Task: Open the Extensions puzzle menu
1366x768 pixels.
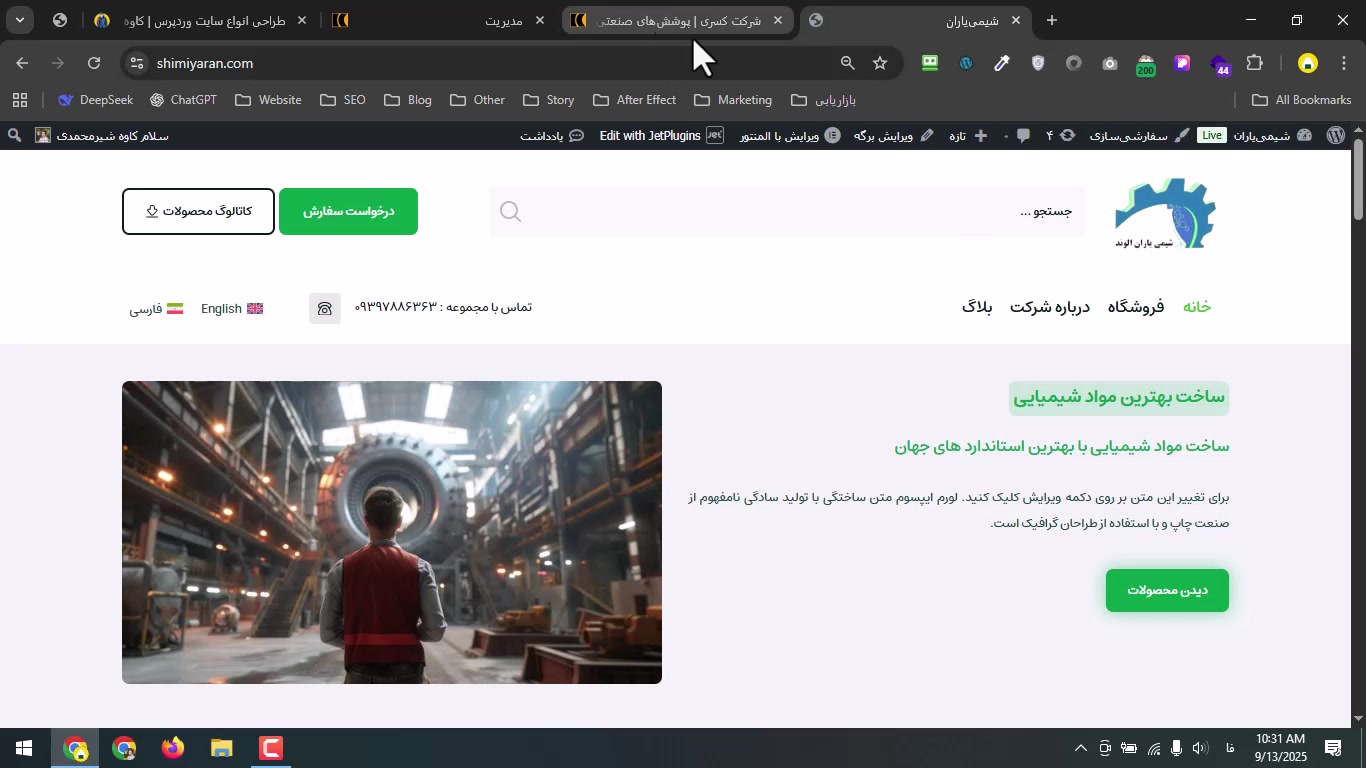Action: tap(1255, 63)
